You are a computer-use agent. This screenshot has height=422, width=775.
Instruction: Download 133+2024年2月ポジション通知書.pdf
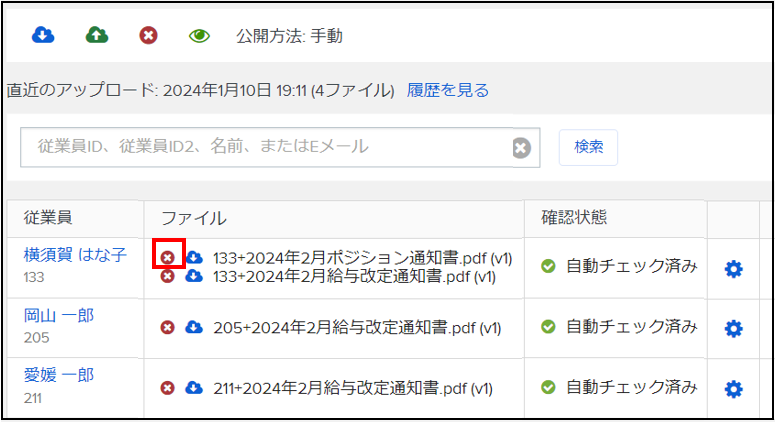tap(195, 257)
